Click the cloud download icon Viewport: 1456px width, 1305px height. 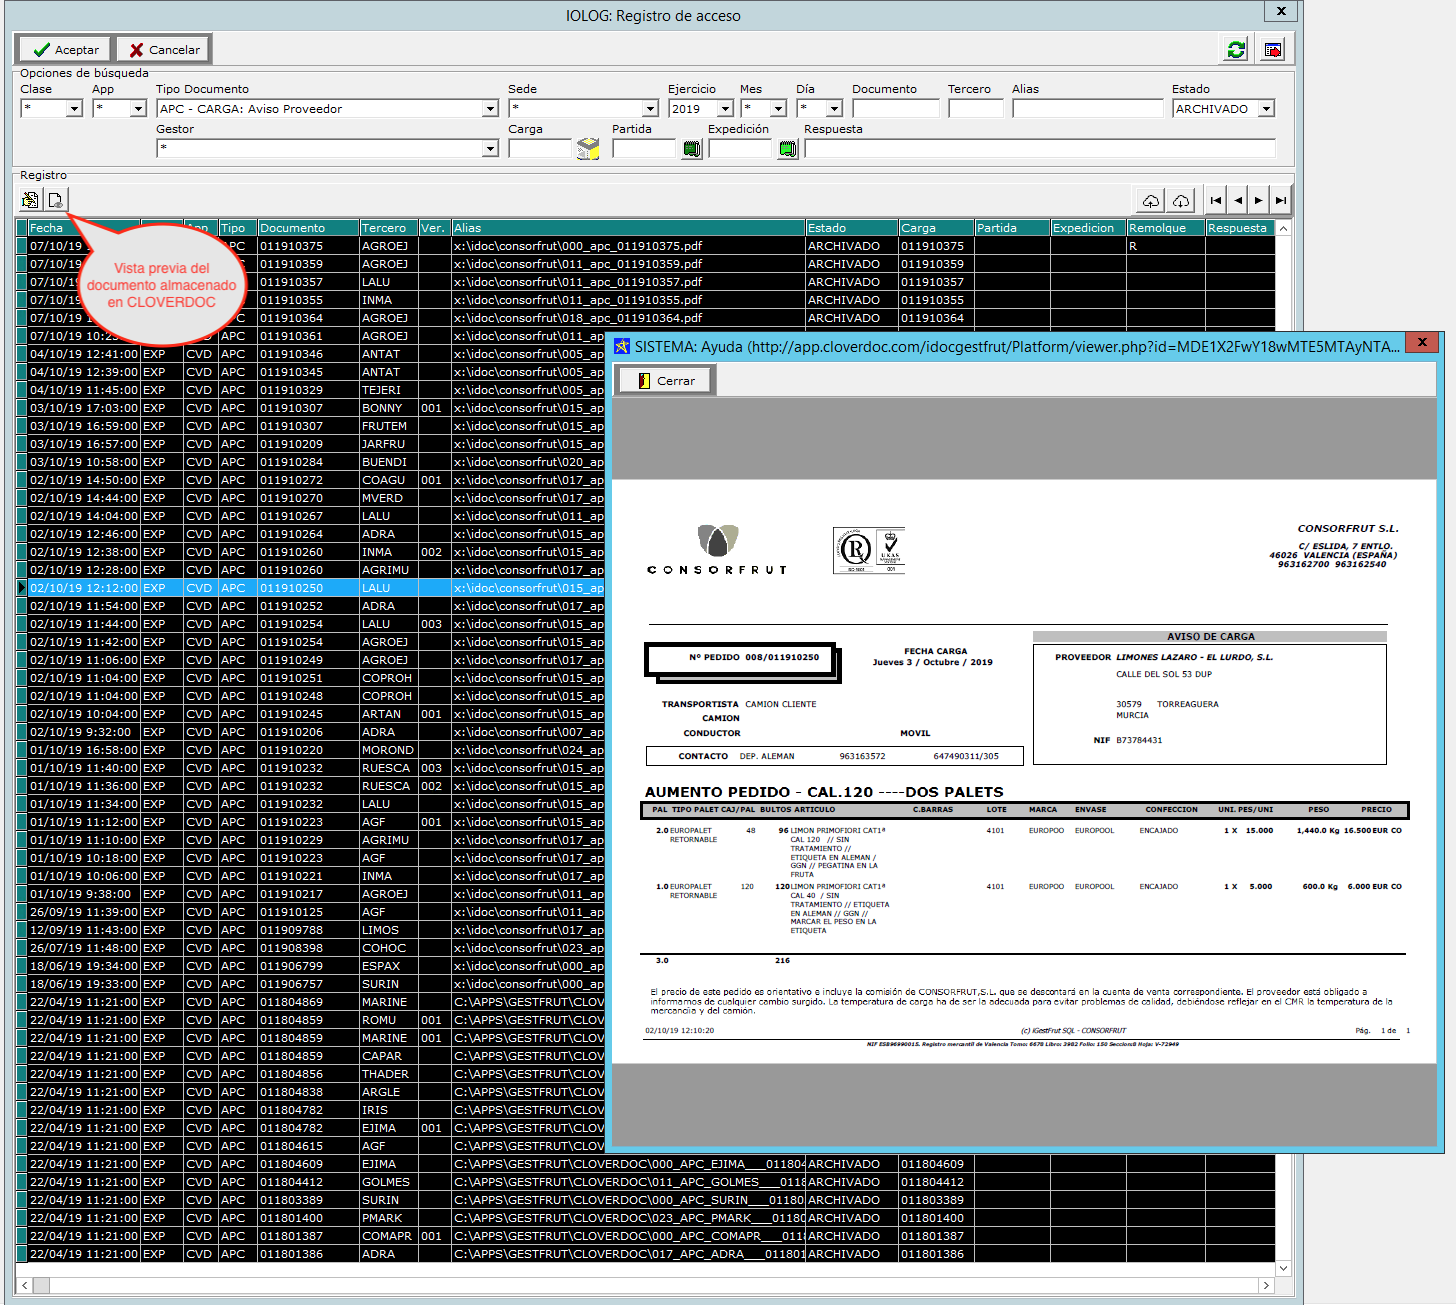(1181, 201)
